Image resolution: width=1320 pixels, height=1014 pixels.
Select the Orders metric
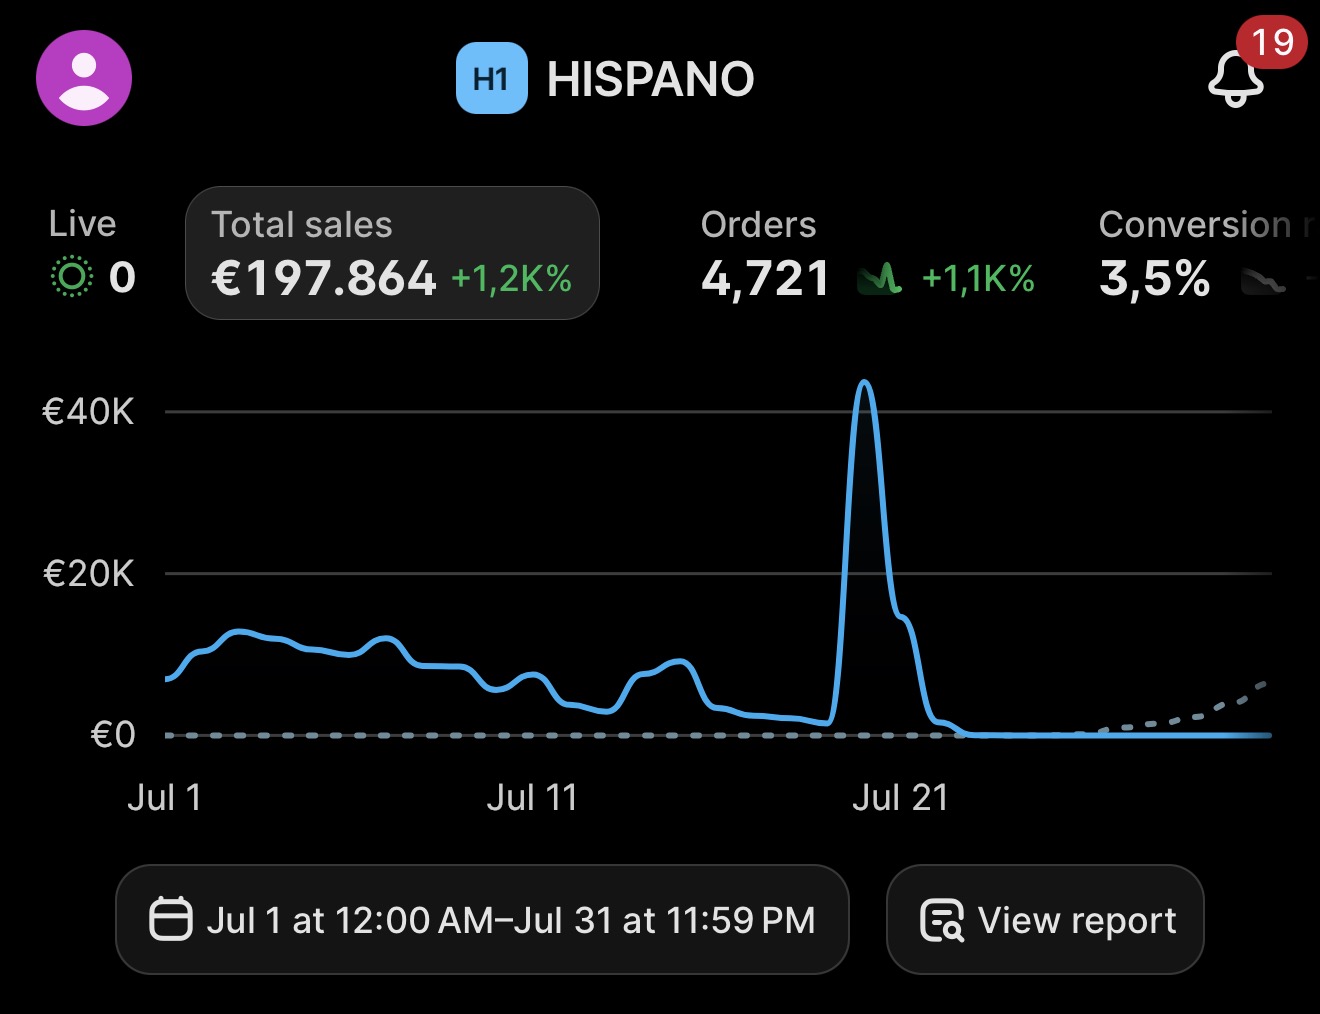(867, 253)
